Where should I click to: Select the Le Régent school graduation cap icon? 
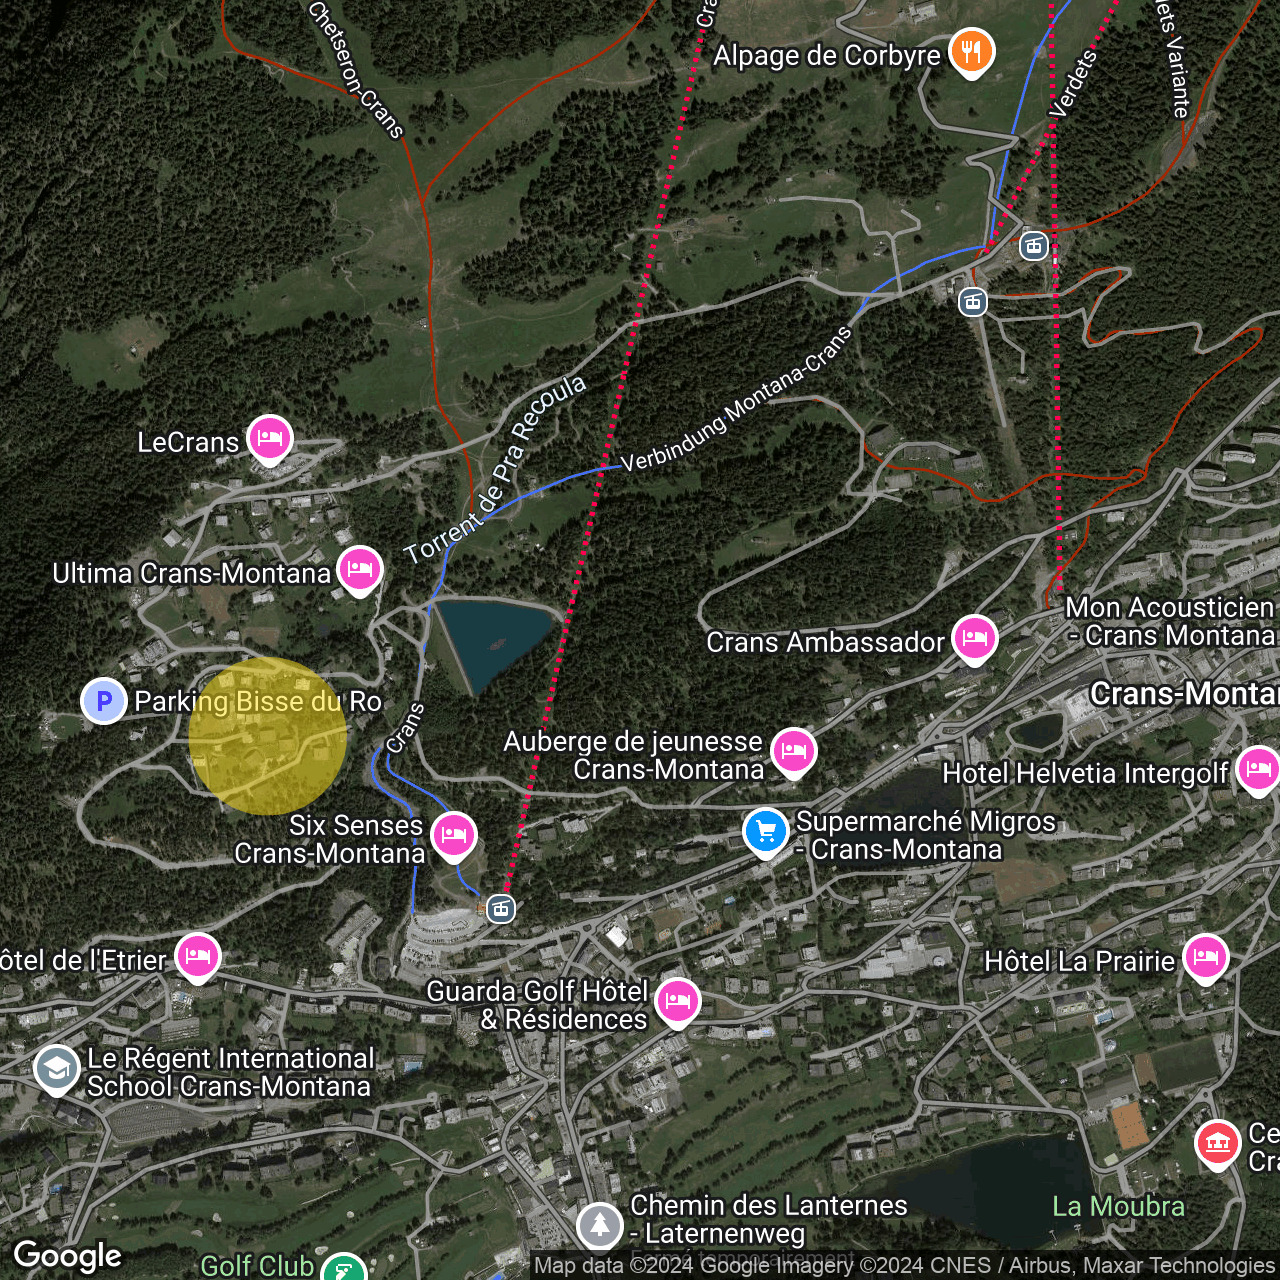click(56, 1068)
